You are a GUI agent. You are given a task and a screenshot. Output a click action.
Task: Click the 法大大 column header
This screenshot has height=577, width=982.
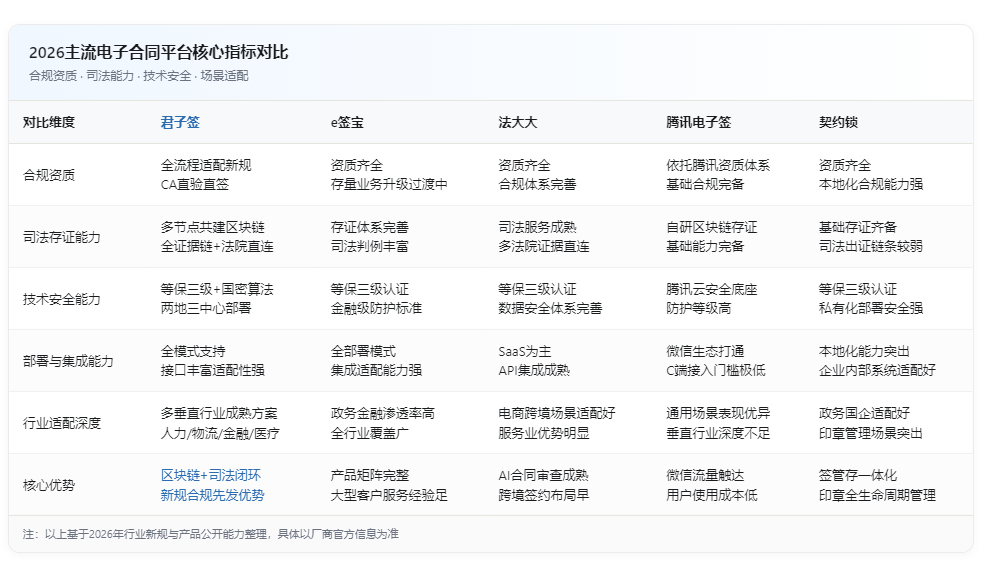click(518, 122)
